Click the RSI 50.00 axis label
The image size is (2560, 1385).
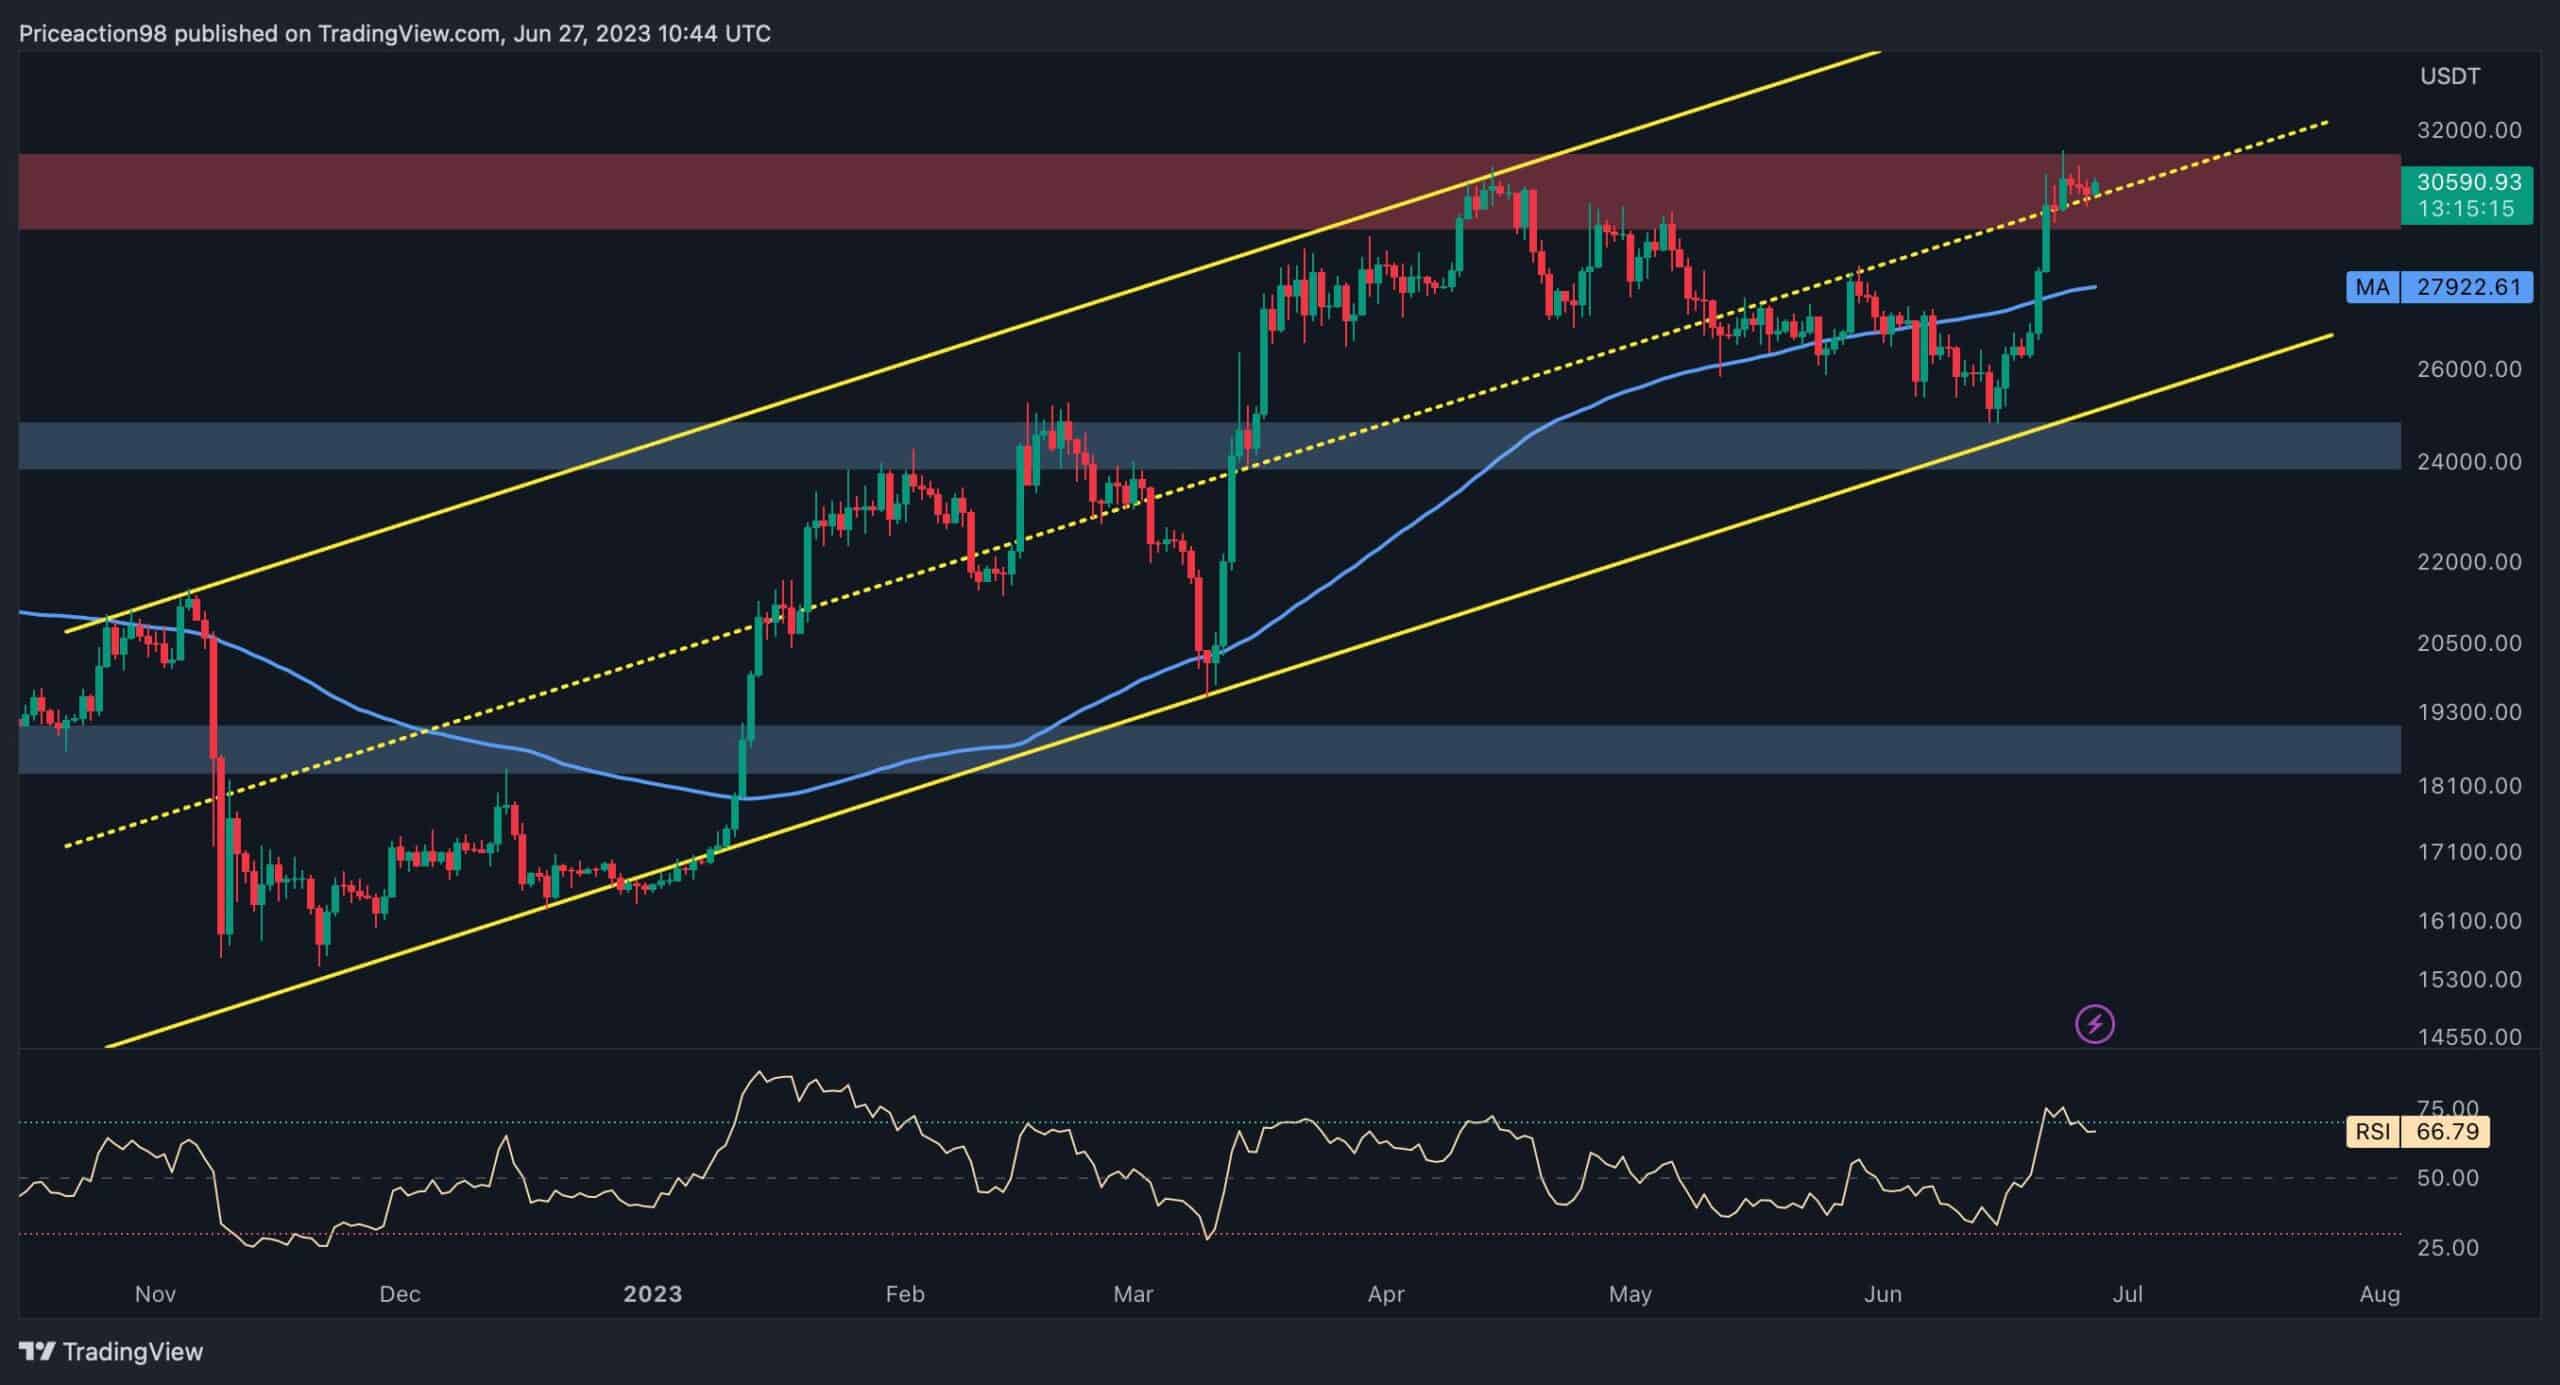click(2447, 1178)
